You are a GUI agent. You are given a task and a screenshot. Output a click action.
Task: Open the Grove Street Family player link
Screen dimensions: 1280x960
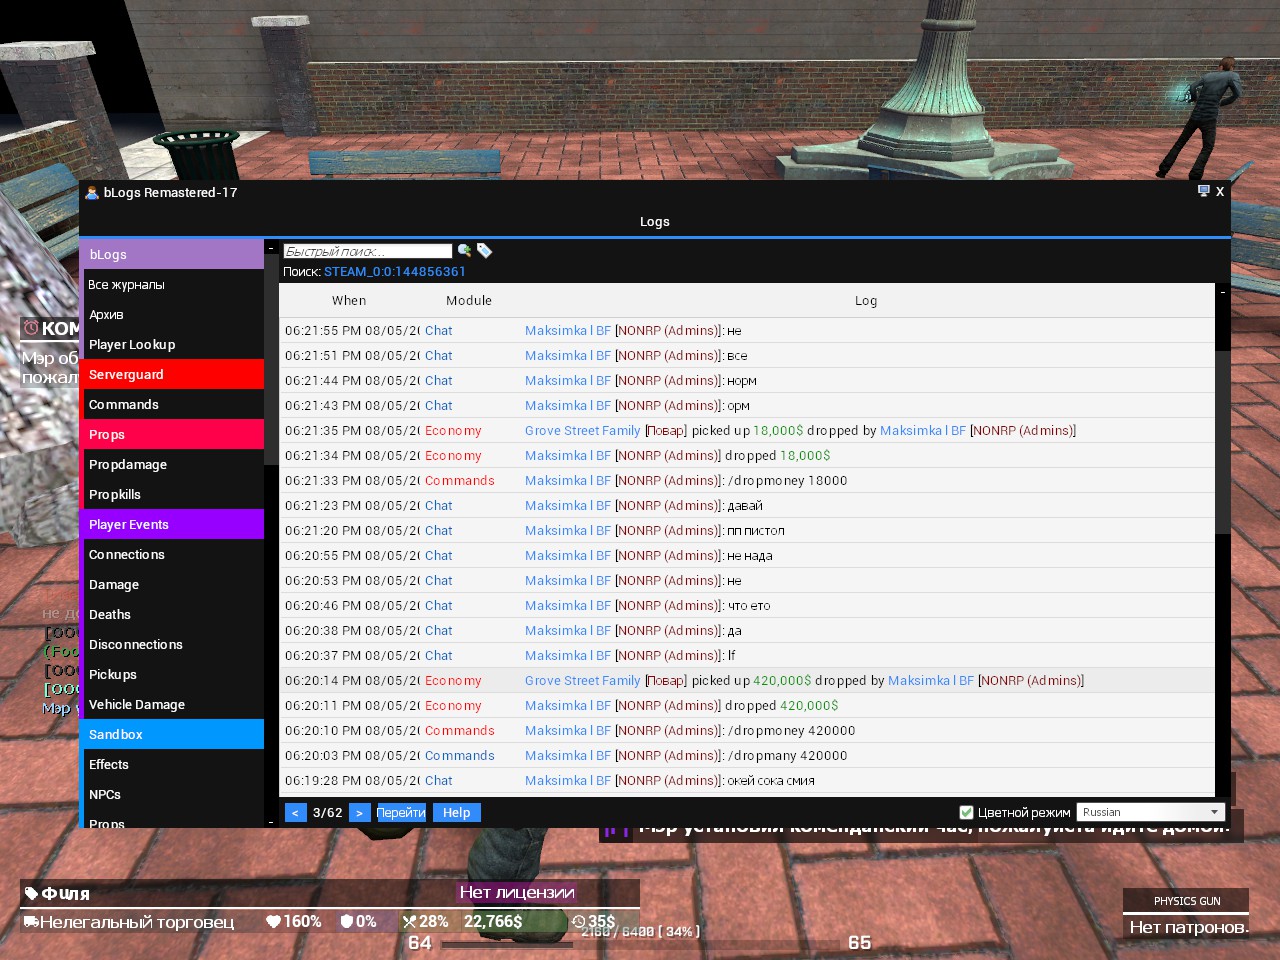pyautogui.click(x=583, y=430)
